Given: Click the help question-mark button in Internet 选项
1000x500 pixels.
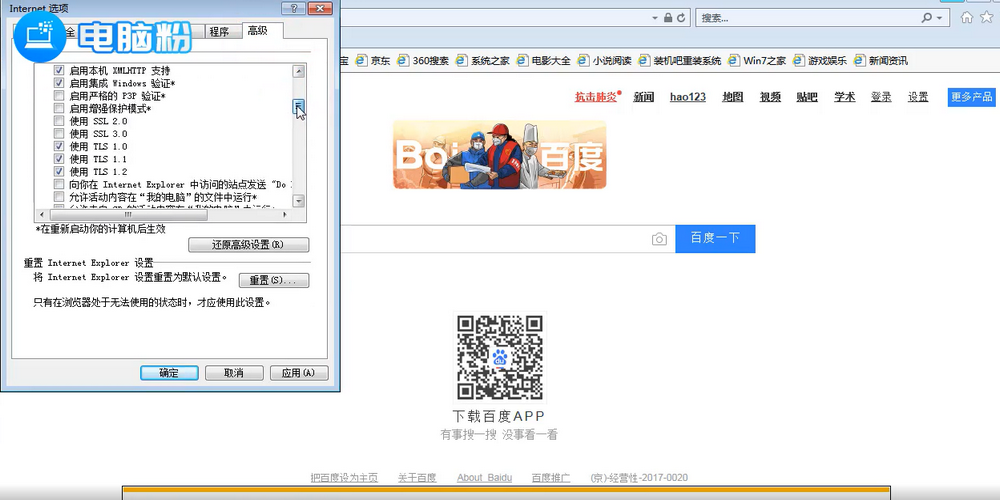Looking at the screenshot, I should (293, 8).
